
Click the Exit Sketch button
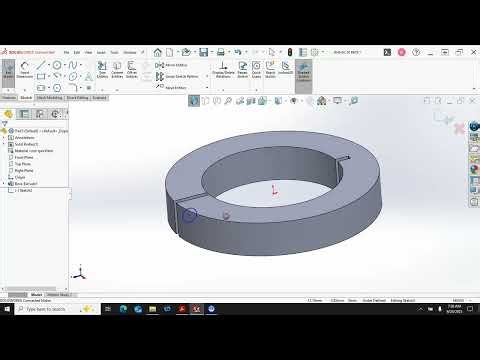click(8, 73)
